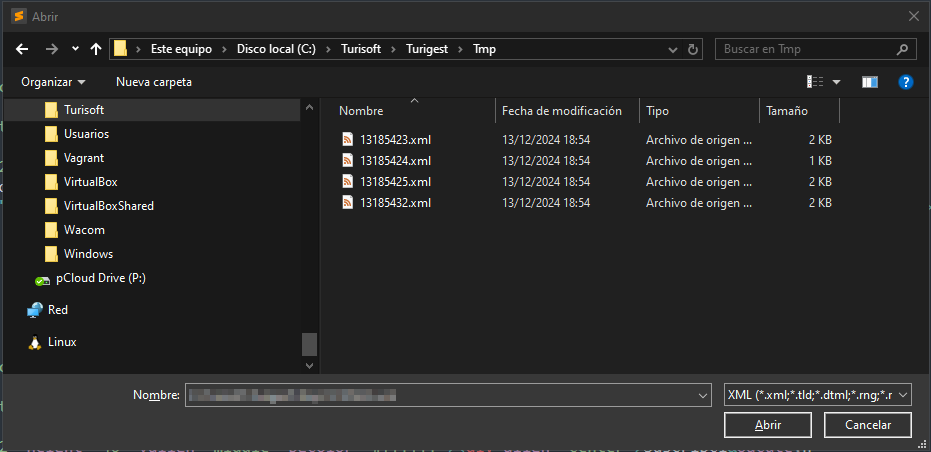931x452 pixels.
Task: Open the XML file type filter dropdown
Action: tap(818, 394)
